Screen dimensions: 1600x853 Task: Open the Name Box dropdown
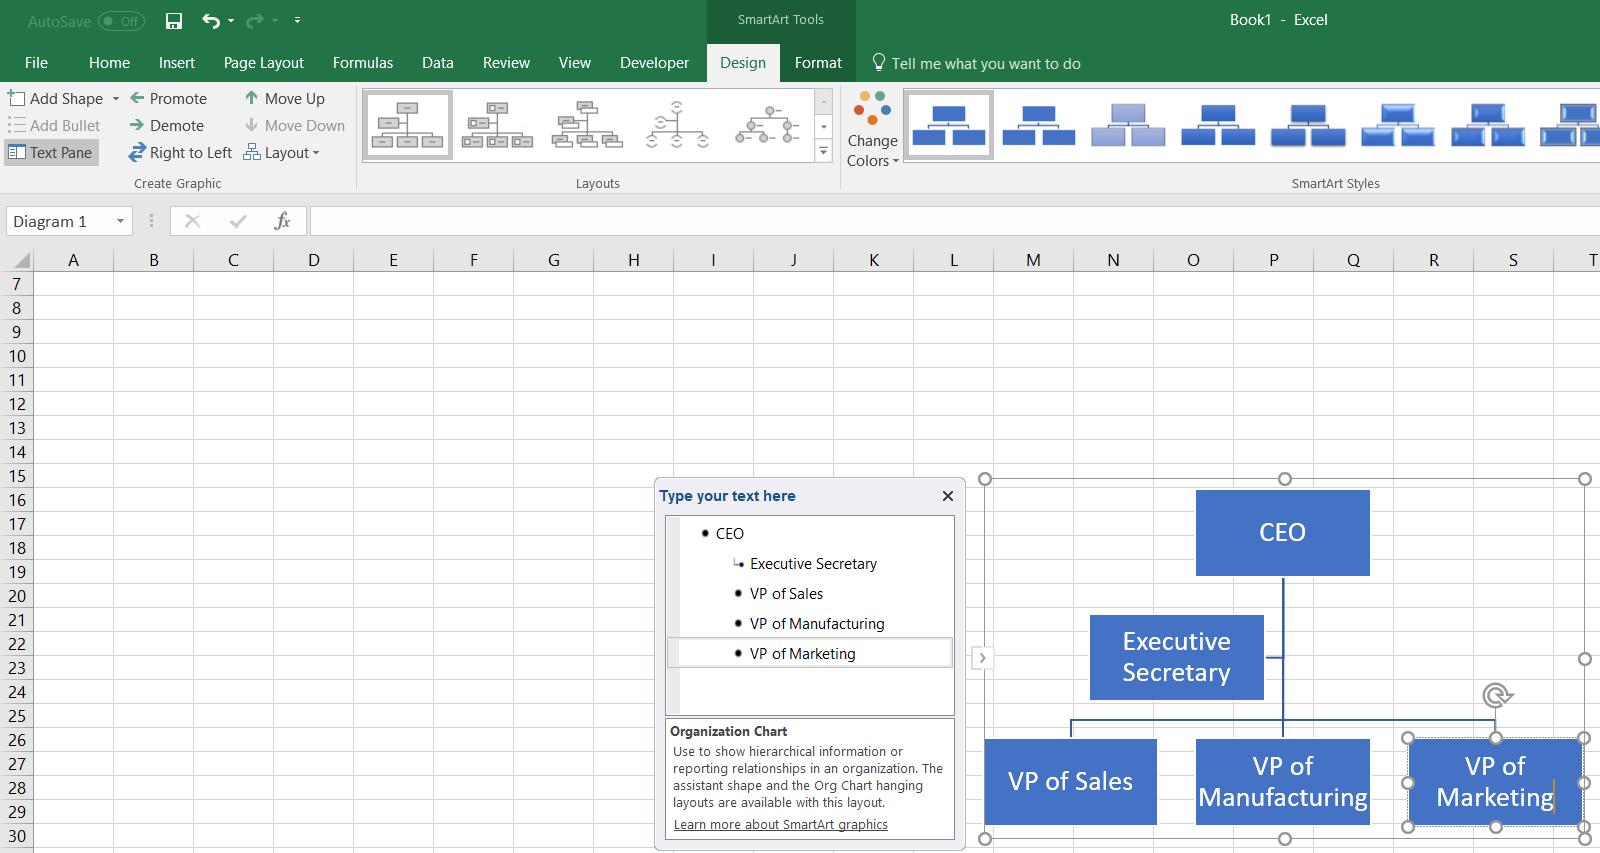(x=120, y=221)
